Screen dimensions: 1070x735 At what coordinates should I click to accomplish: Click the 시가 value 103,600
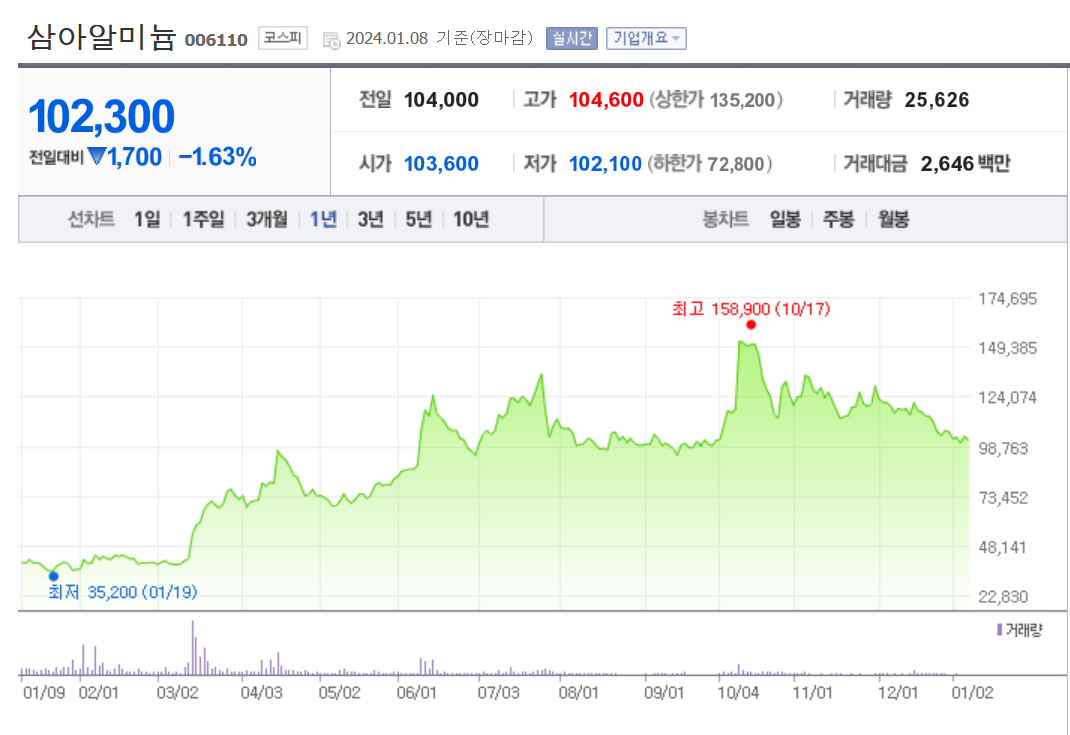coord(441,164)
